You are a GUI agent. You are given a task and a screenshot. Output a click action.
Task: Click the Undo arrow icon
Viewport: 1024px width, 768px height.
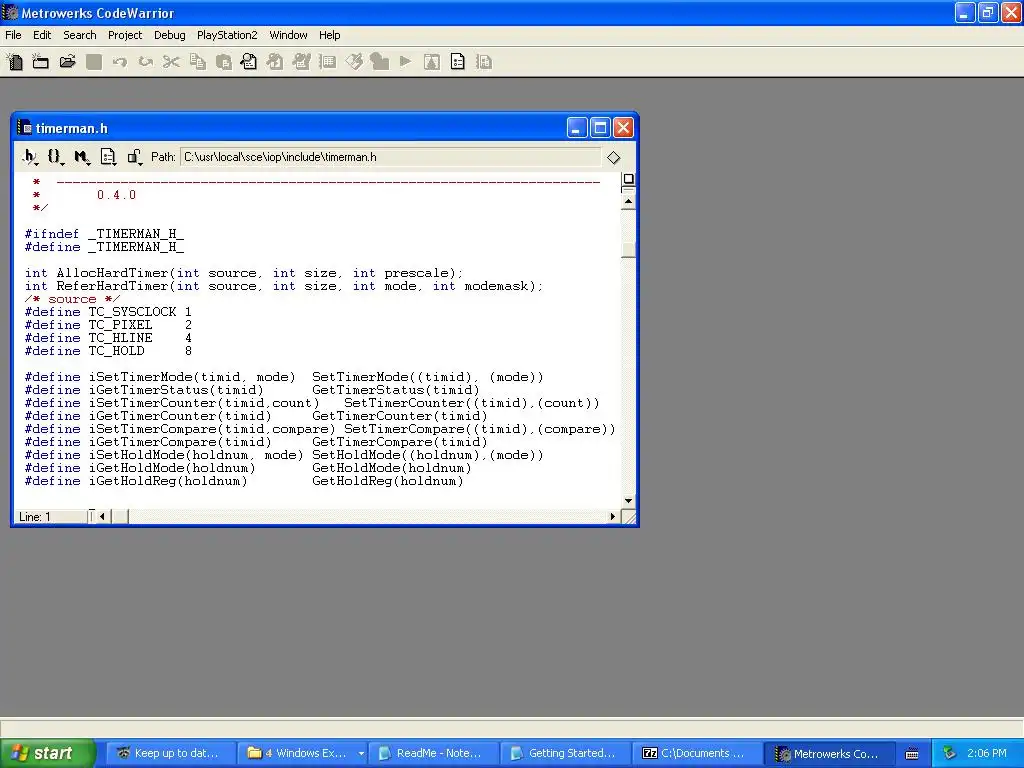click(120, 62)
